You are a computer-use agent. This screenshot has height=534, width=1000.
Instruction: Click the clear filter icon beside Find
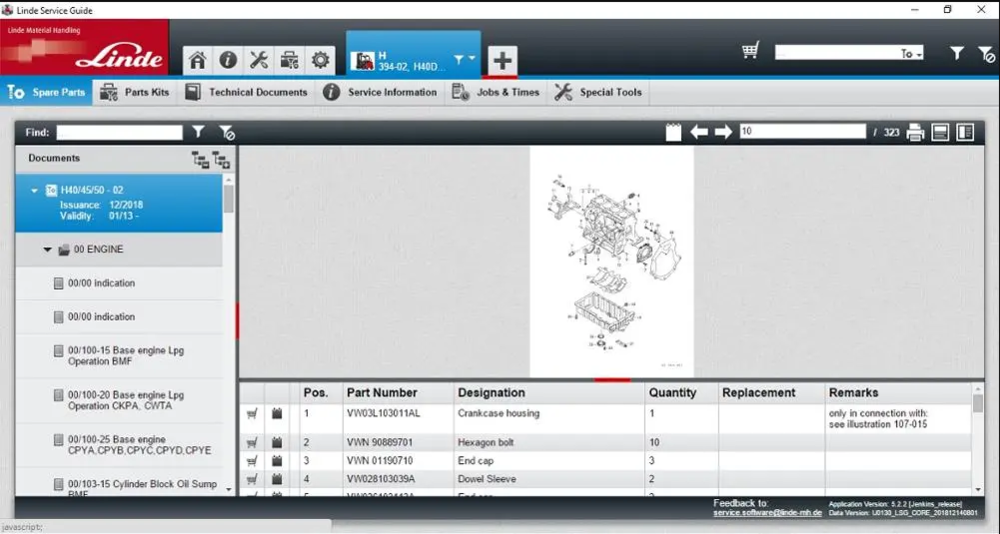point(226,132)
